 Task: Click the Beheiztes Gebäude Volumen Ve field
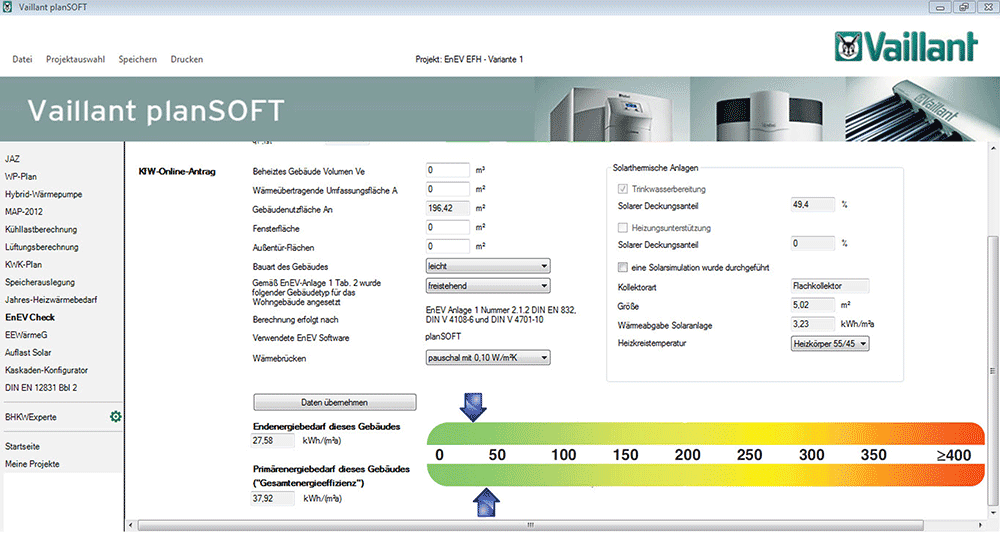coord(448,170)
